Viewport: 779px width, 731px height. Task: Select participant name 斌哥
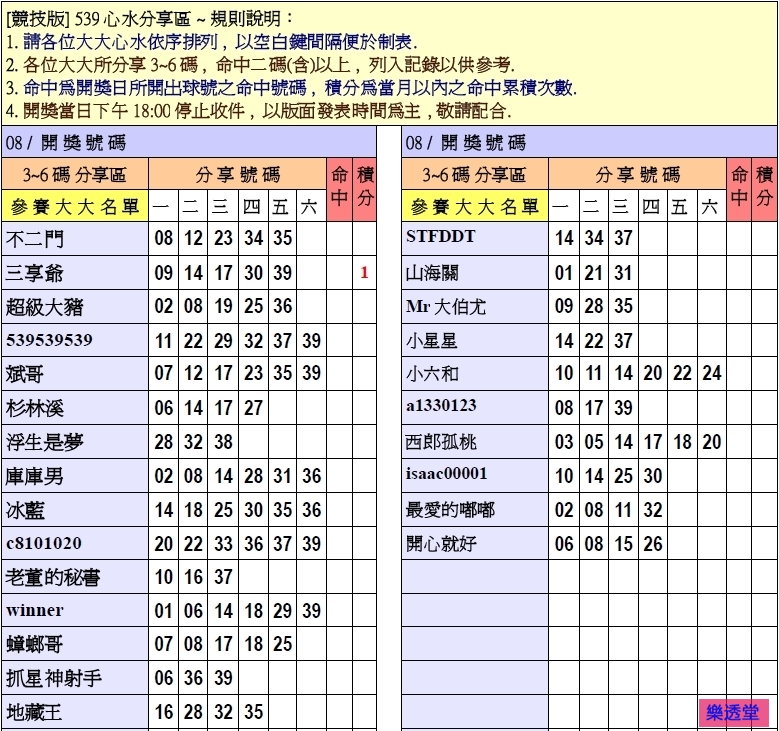[x=25, y=374]
